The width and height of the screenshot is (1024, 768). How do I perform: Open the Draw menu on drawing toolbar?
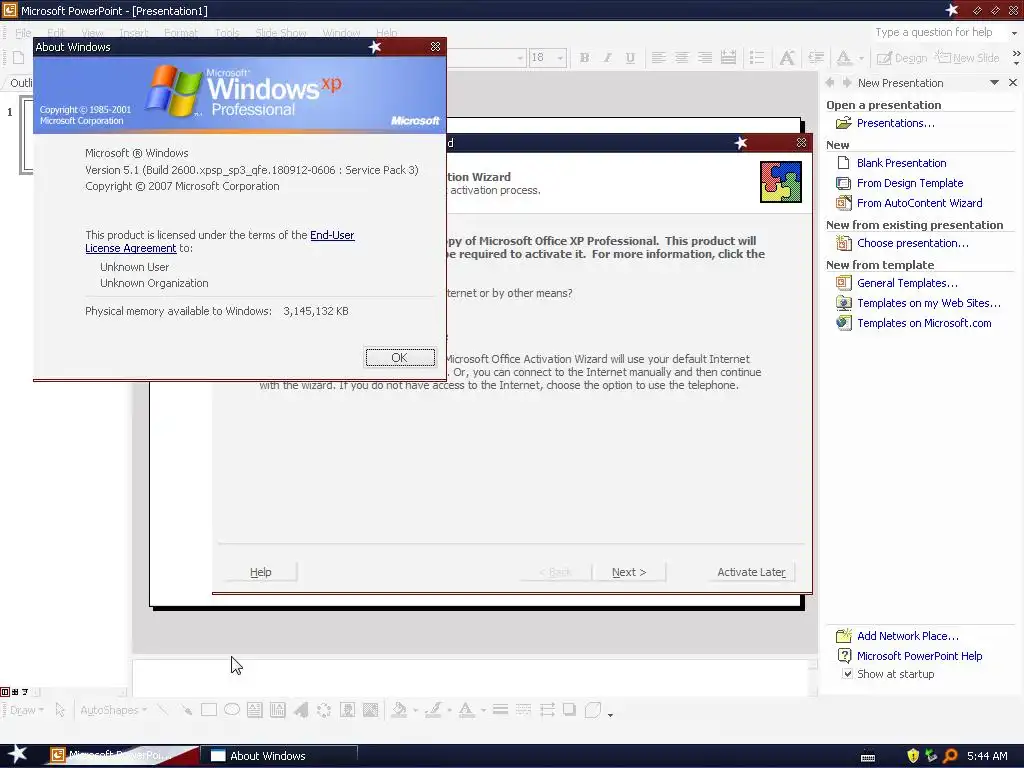(x=26, y=711)
